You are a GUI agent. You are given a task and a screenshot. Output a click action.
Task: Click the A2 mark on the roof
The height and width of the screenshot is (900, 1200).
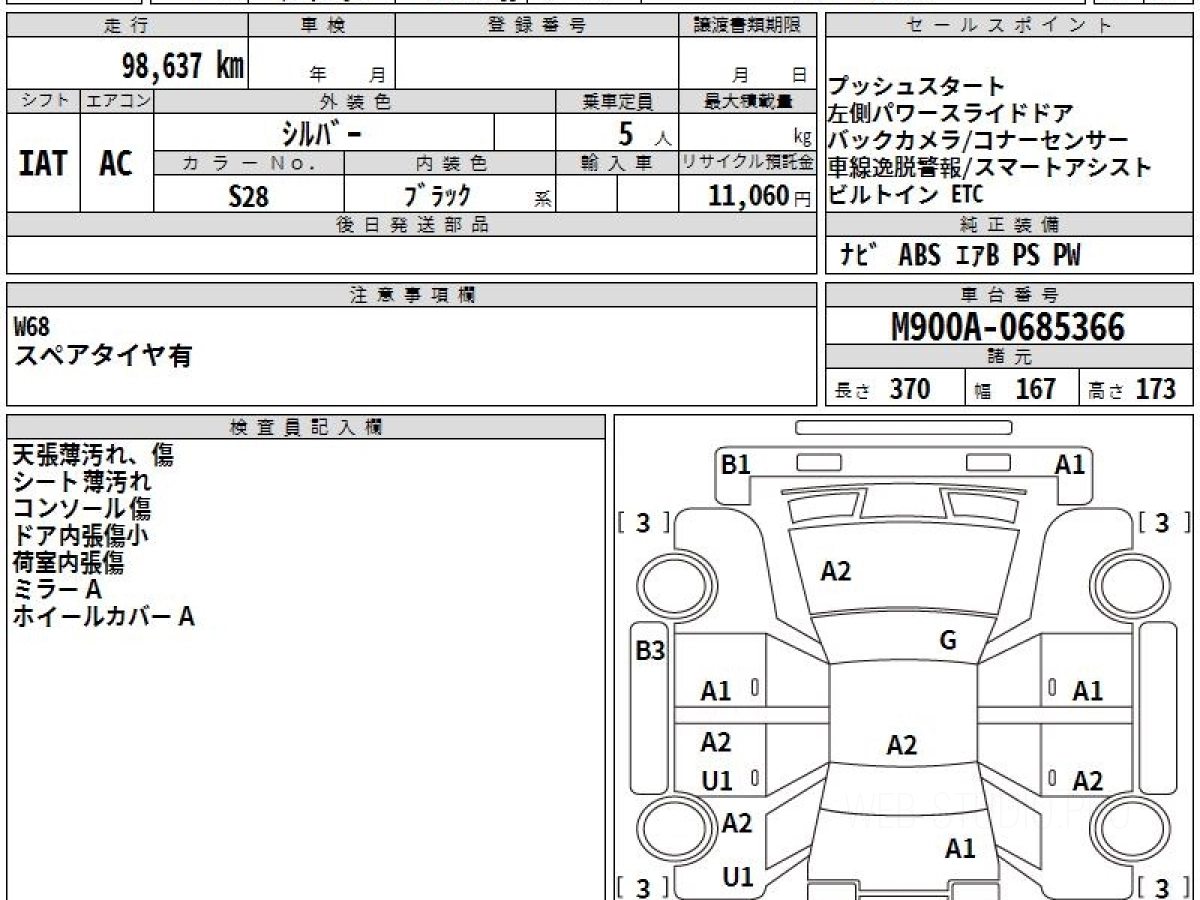tap(902, 745)
